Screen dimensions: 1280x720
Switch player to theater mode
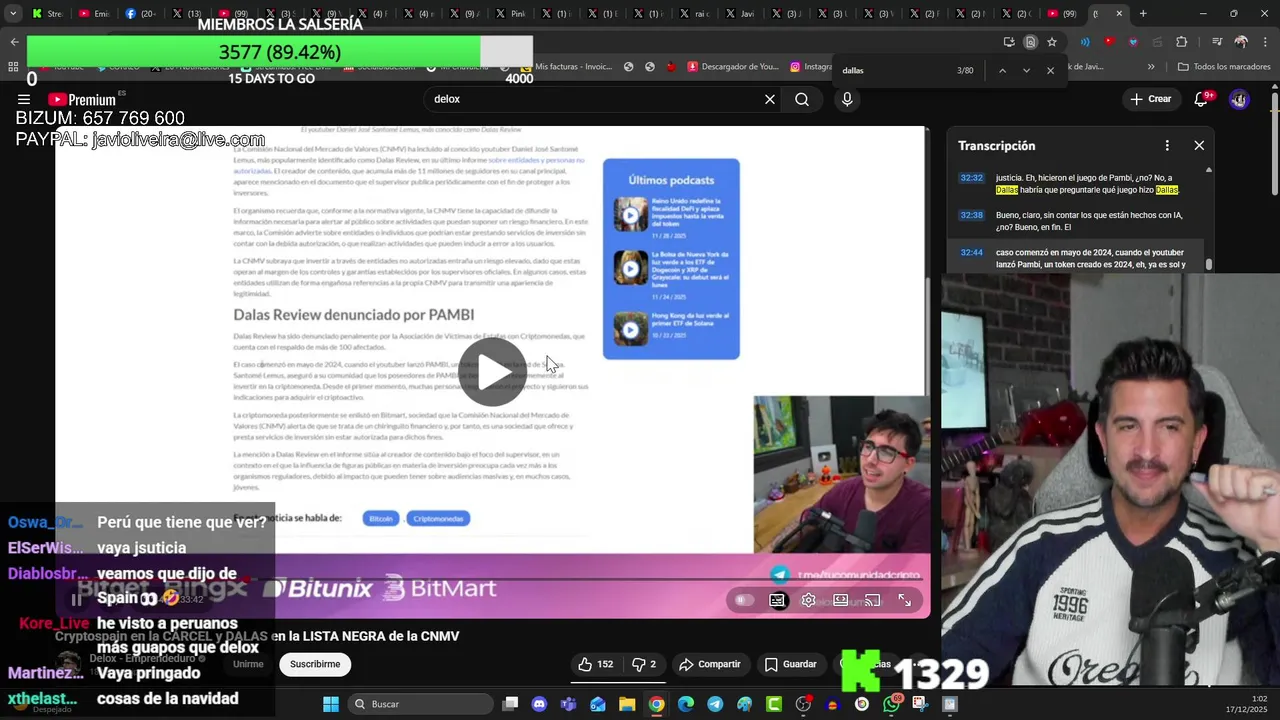(x=841, y=600)
